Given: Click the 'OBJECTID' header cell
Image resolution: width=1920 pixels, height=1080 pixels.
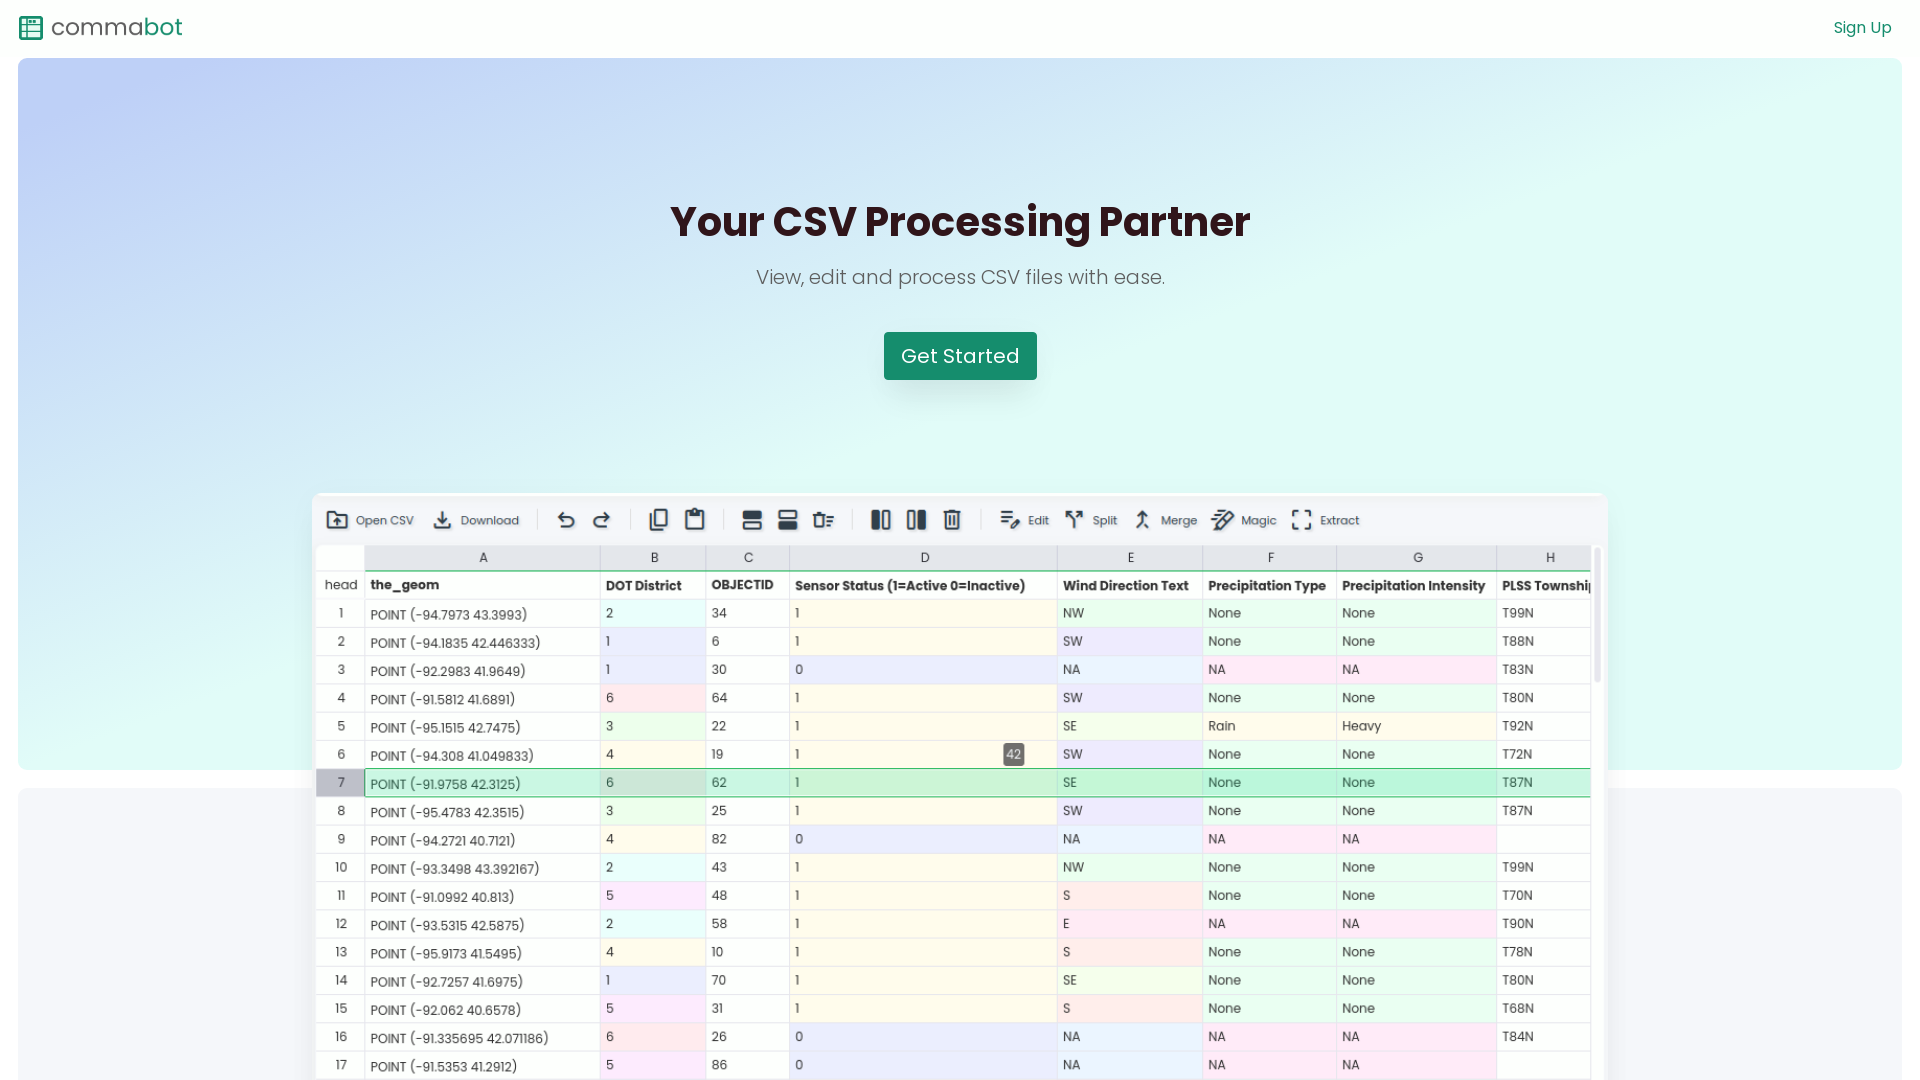Looking at the screenshot, I should pos(748,585).
